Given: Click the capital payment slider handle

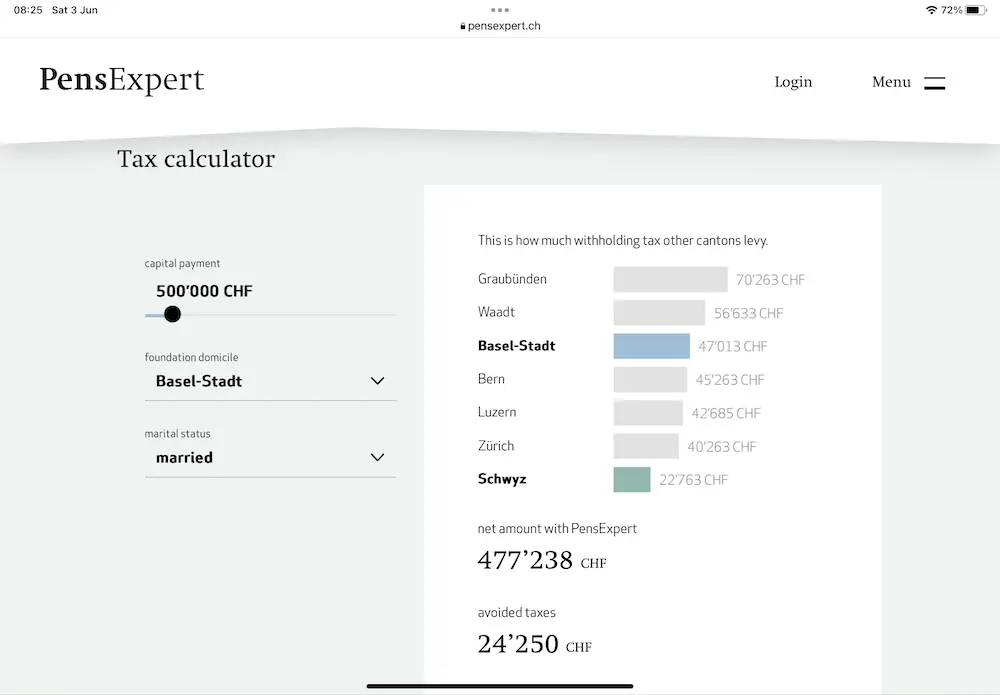Looking at the screenshot, I should (172, 314).
